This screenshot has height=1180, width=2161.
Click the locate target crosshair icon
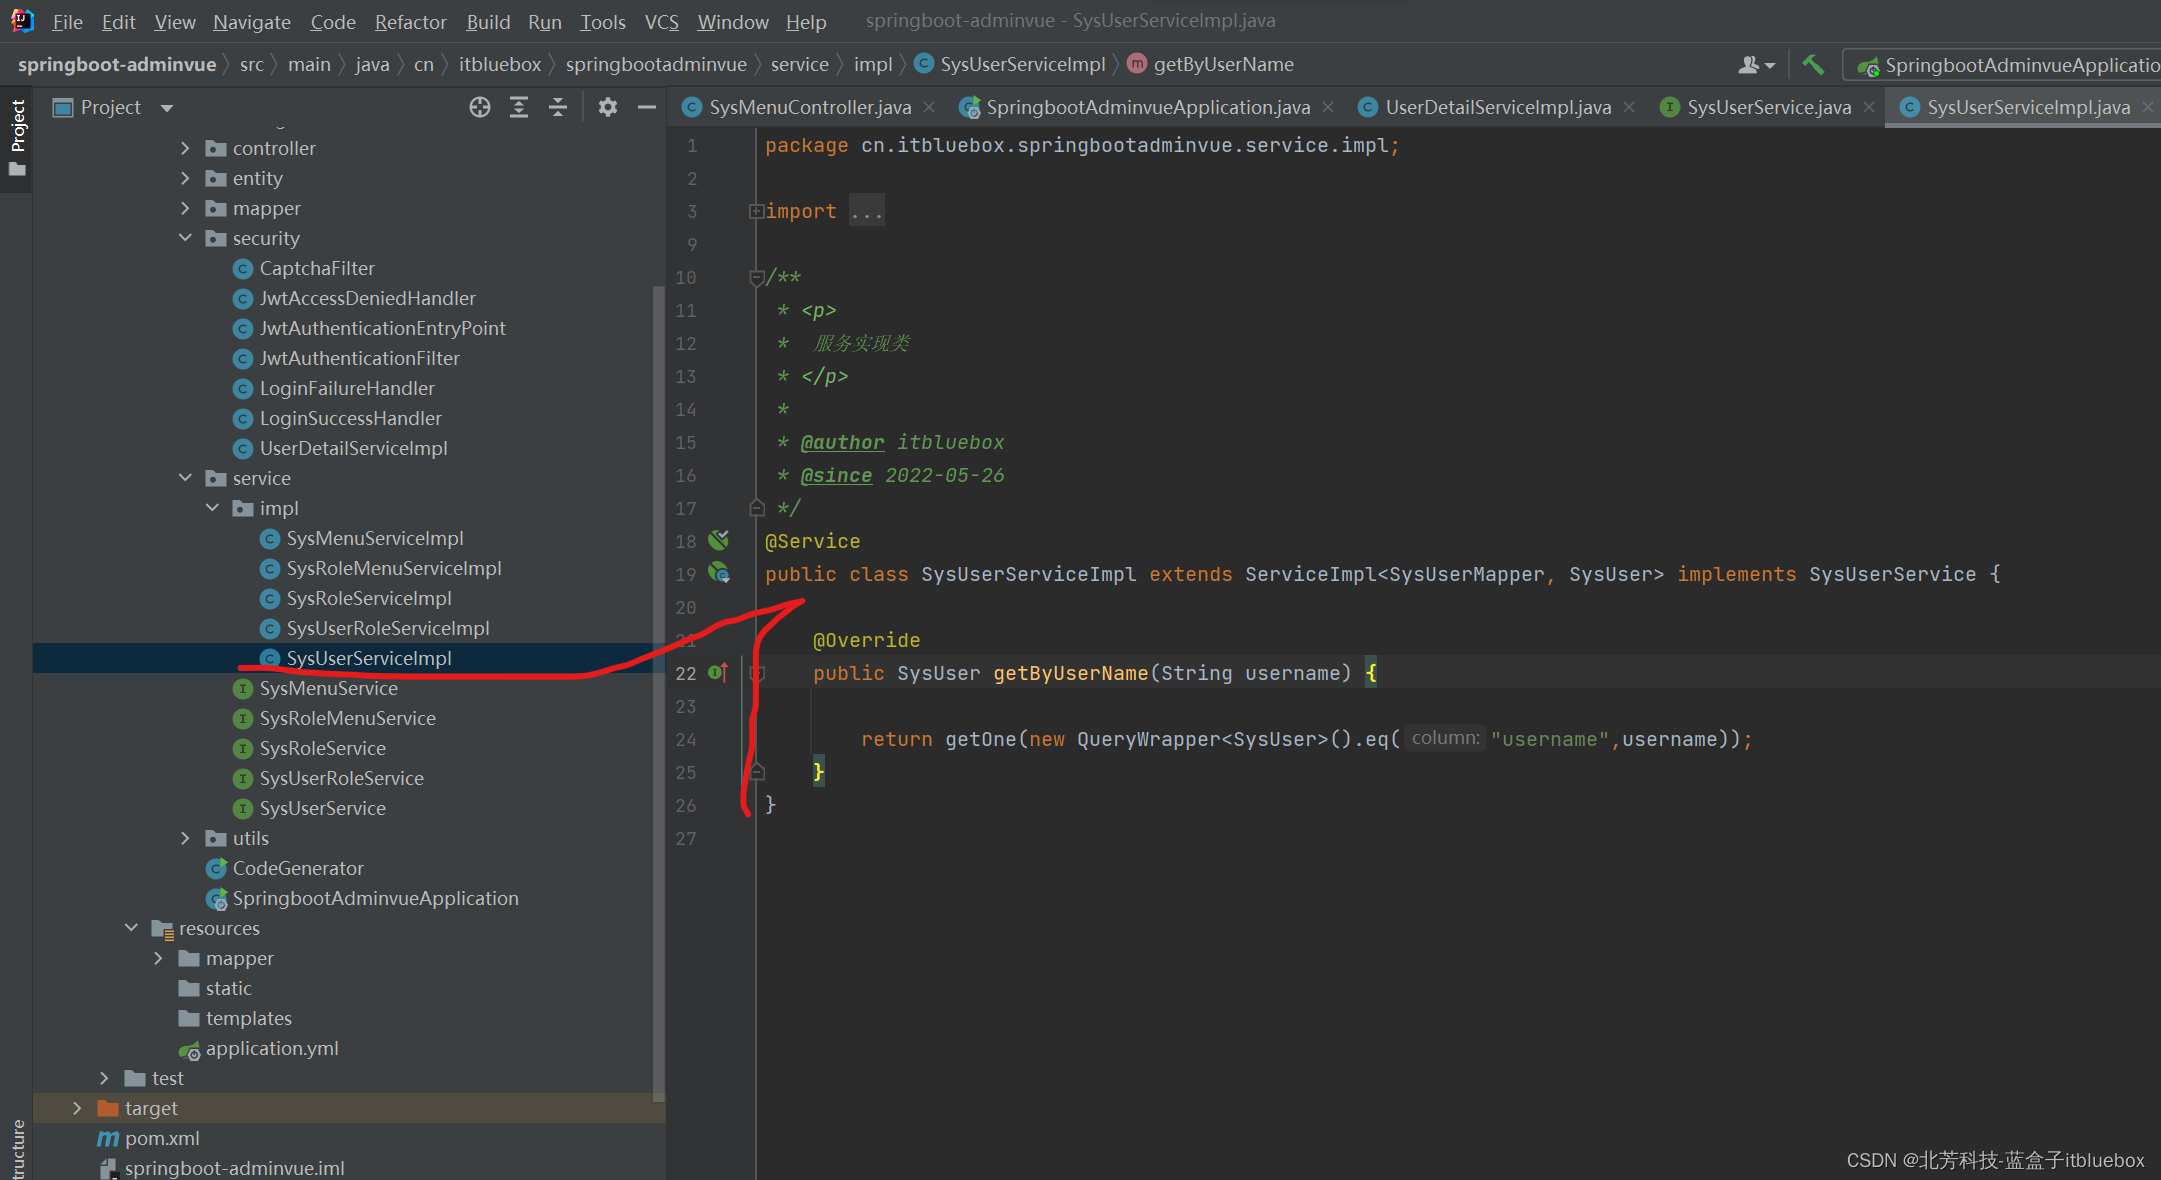480,107
